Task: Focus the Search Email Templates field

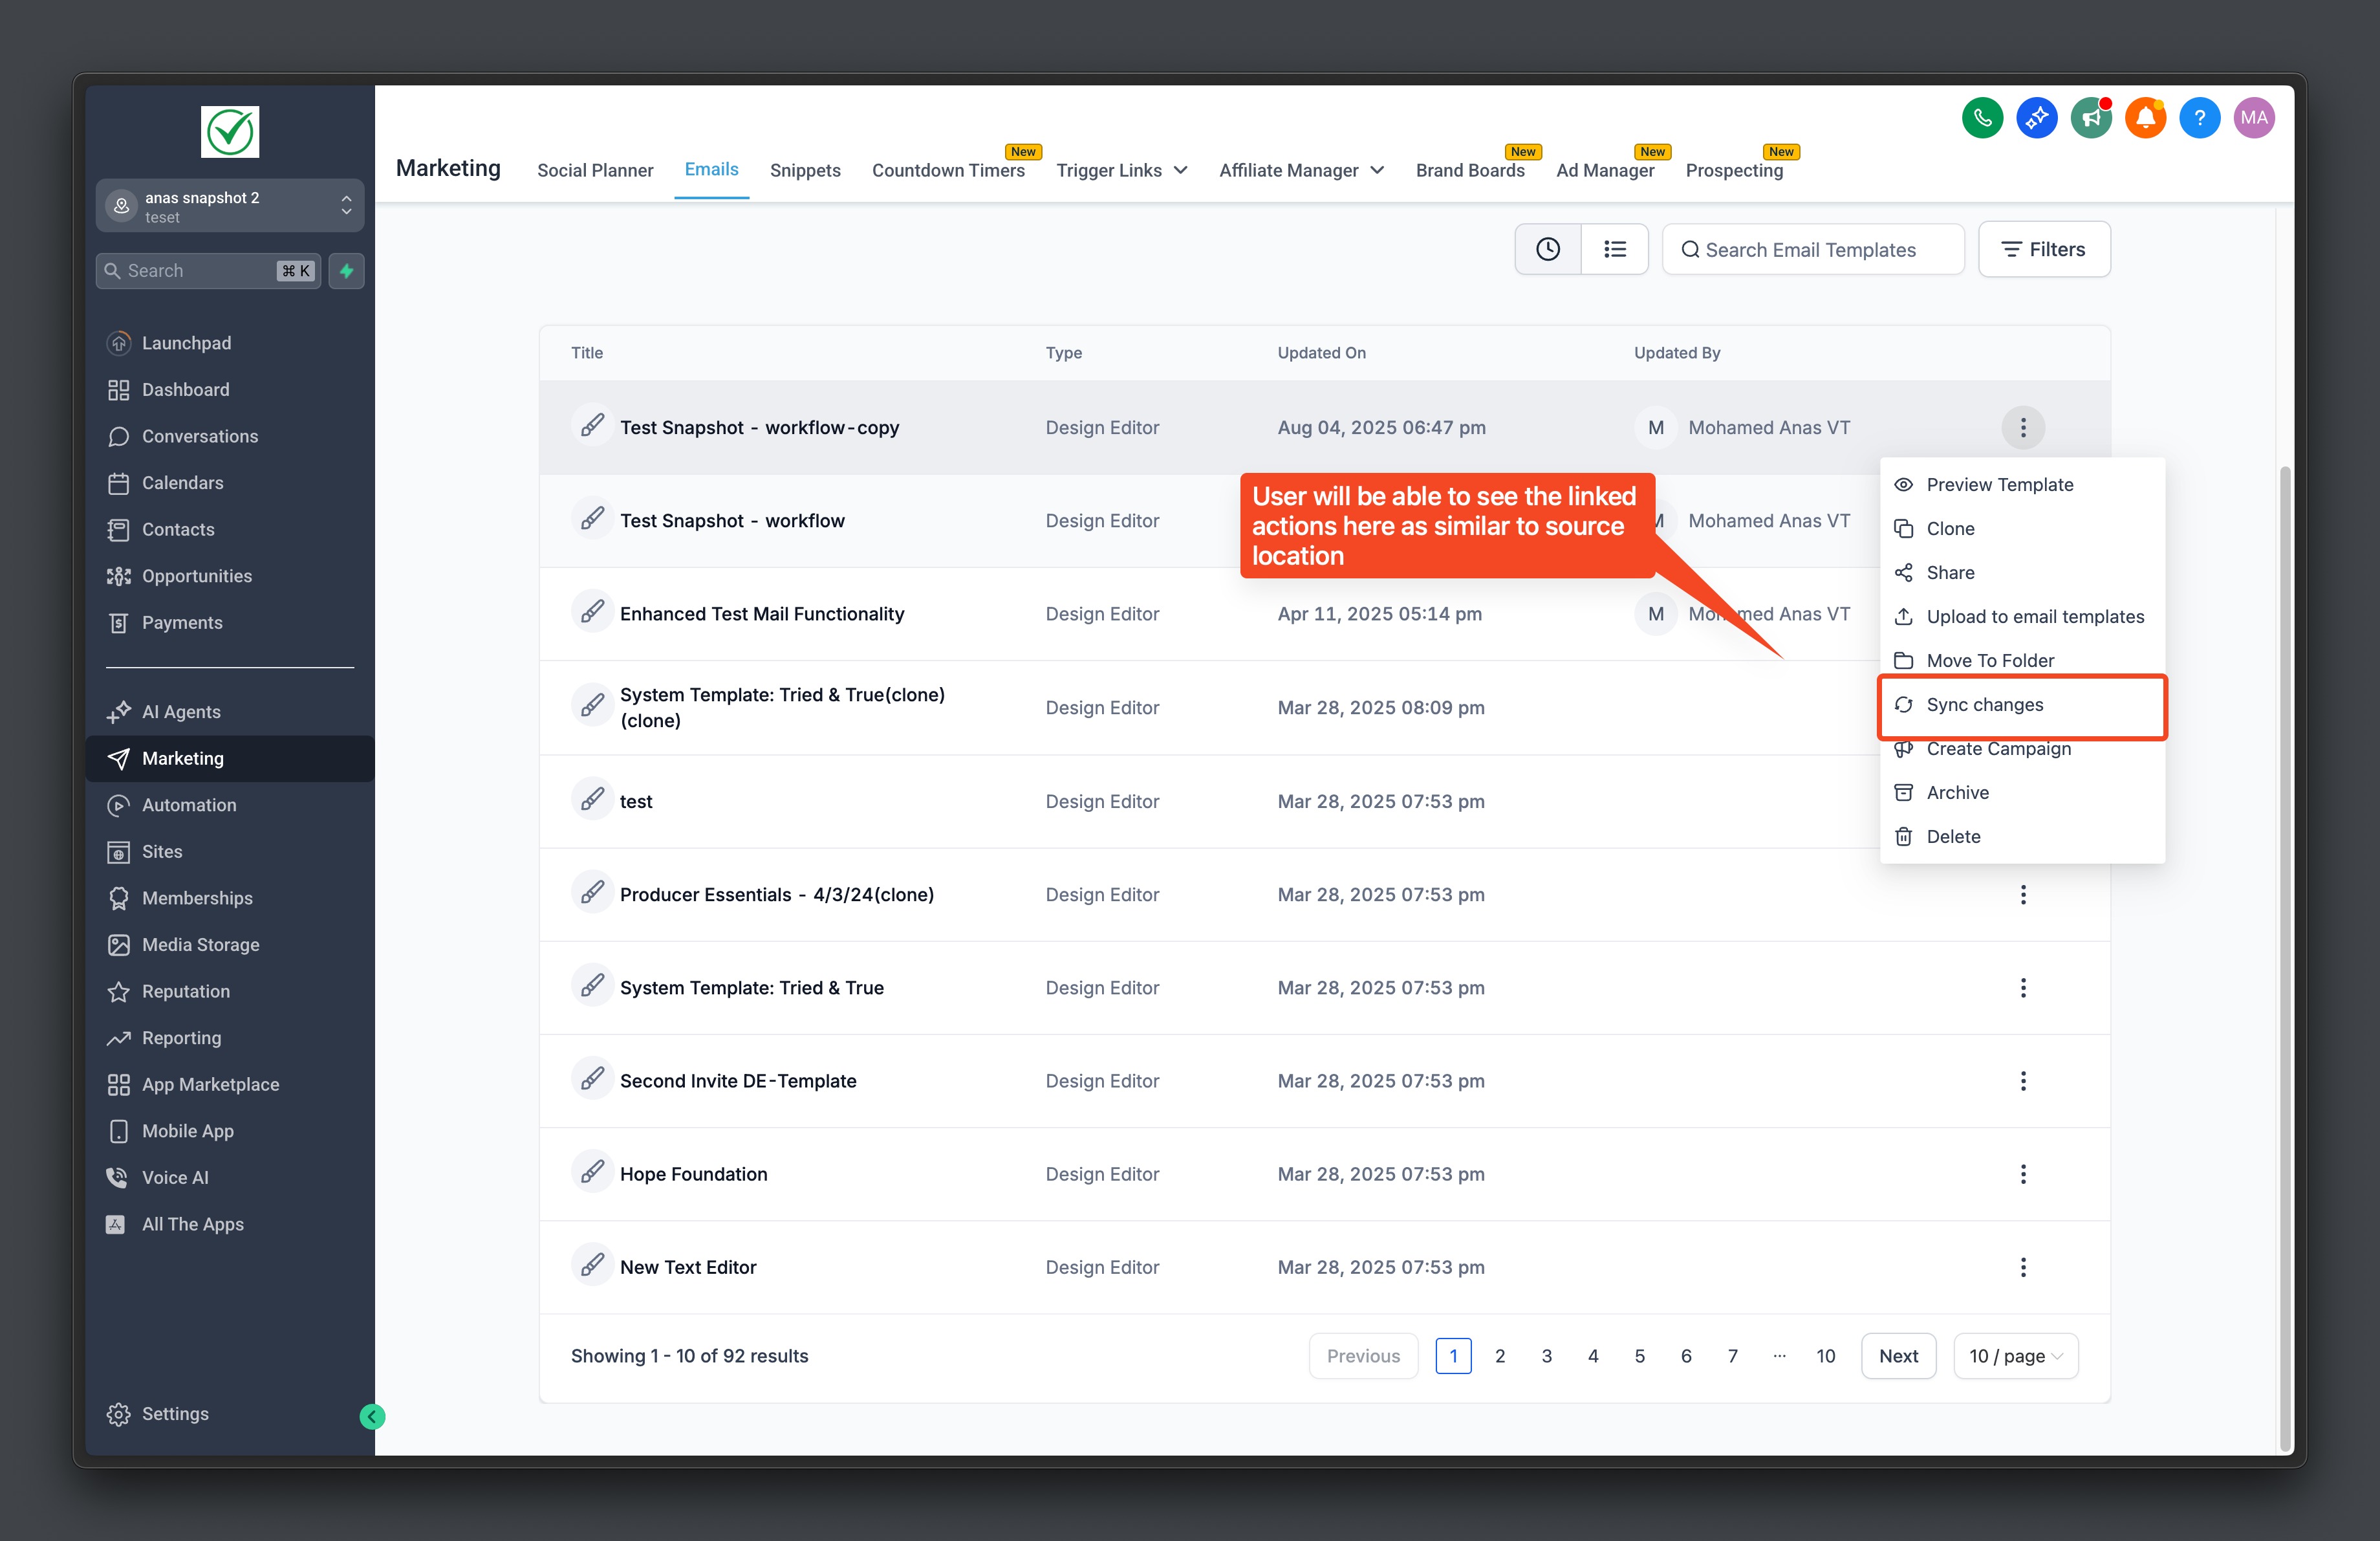Action: coord(1812,249)
